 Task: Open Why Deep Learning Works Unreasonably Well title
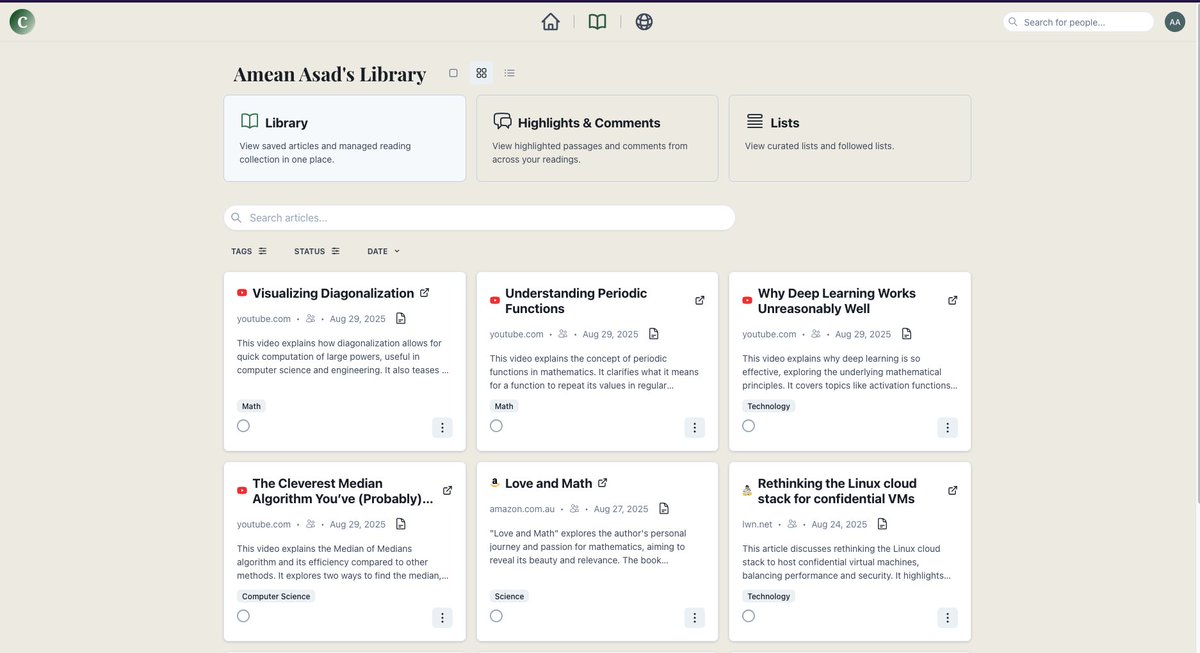837,301
